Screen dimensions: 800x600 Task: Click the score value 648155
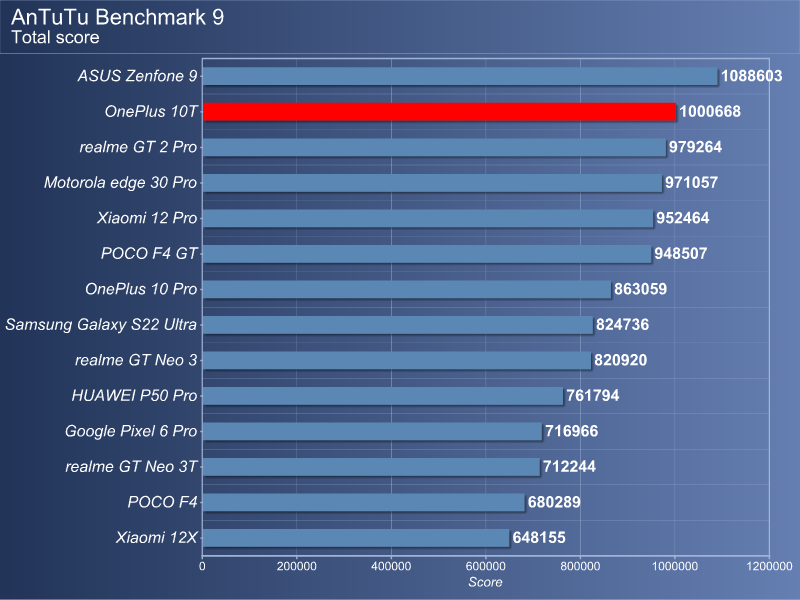pos(539,538)
